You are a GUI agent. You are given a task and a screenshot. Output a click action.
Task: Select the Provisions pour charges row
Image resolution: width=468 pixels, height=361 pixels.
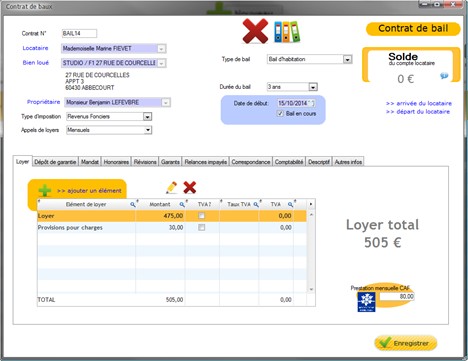172,228
